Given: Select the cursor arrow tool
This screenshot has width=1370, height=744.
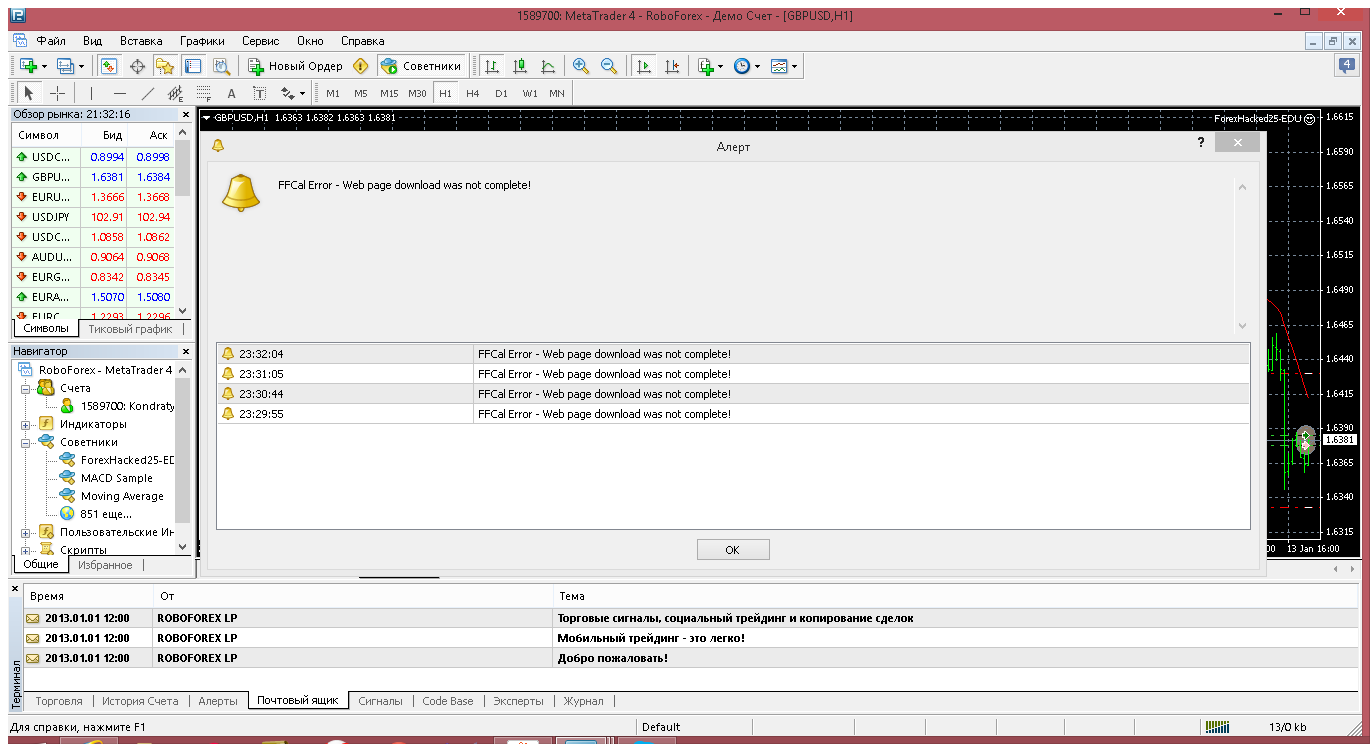Looking at the screenshot, I should pos(29,93).
